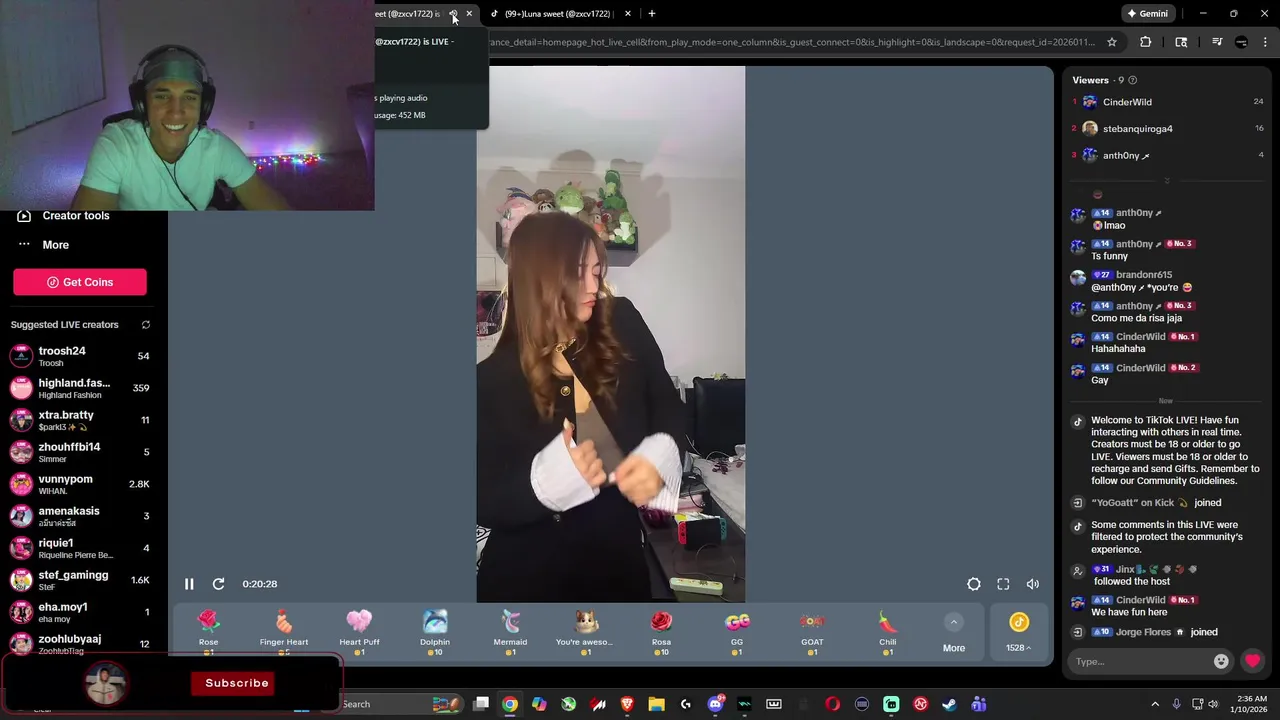Click the refresh stream icon beside pause
The image size is (1280, 720).
[x=218, y=584]
